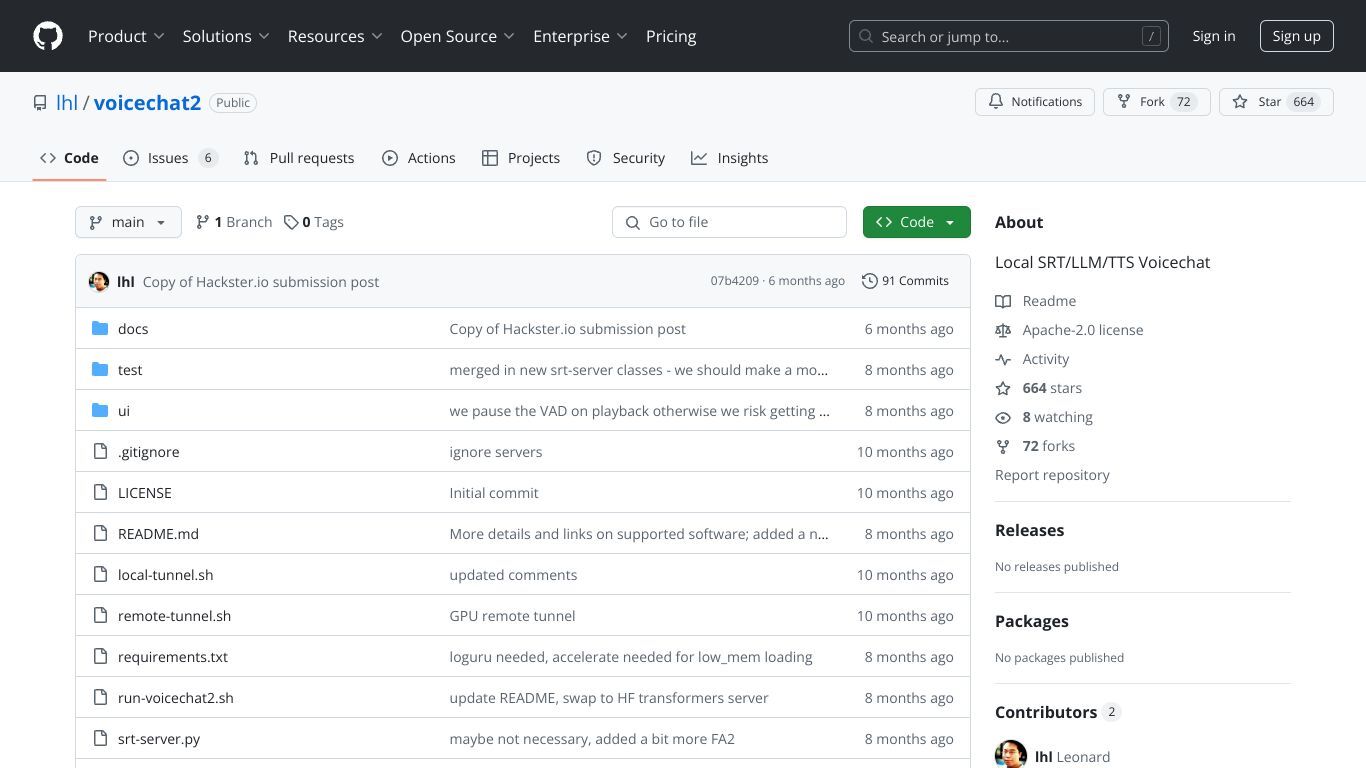The image size is (1366, 768).
Task: Open the srt-server.py file name
Action: (x=159, y=739)
